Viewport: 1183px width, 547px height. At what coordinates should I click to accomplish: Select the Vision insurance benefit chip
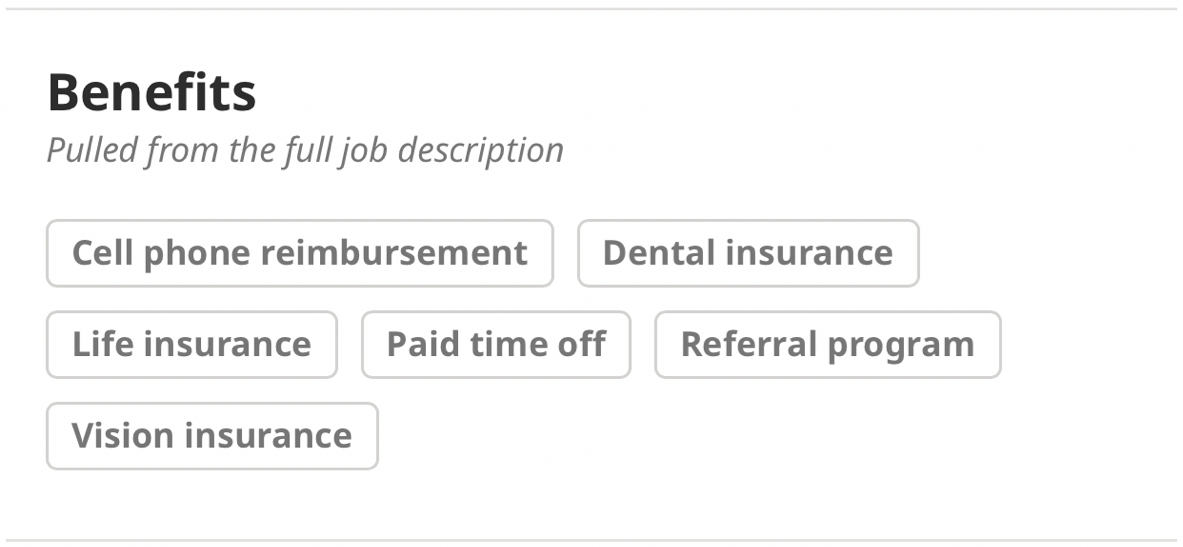(x=211, y=436)
